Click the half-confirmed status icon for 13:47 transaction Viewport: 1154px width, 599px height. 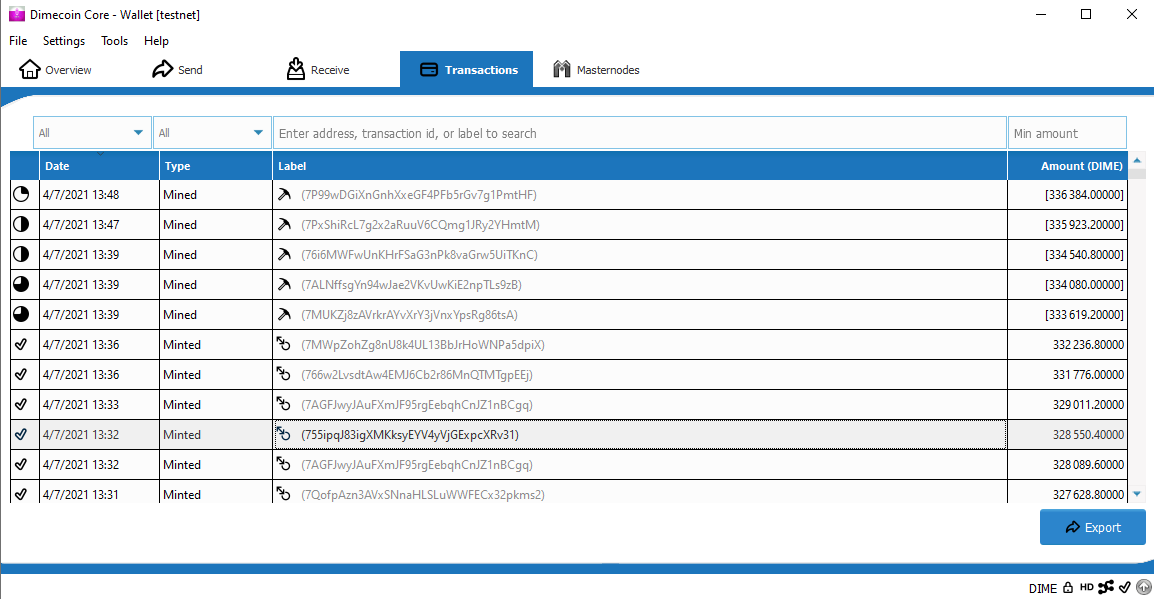pos(21,224)
